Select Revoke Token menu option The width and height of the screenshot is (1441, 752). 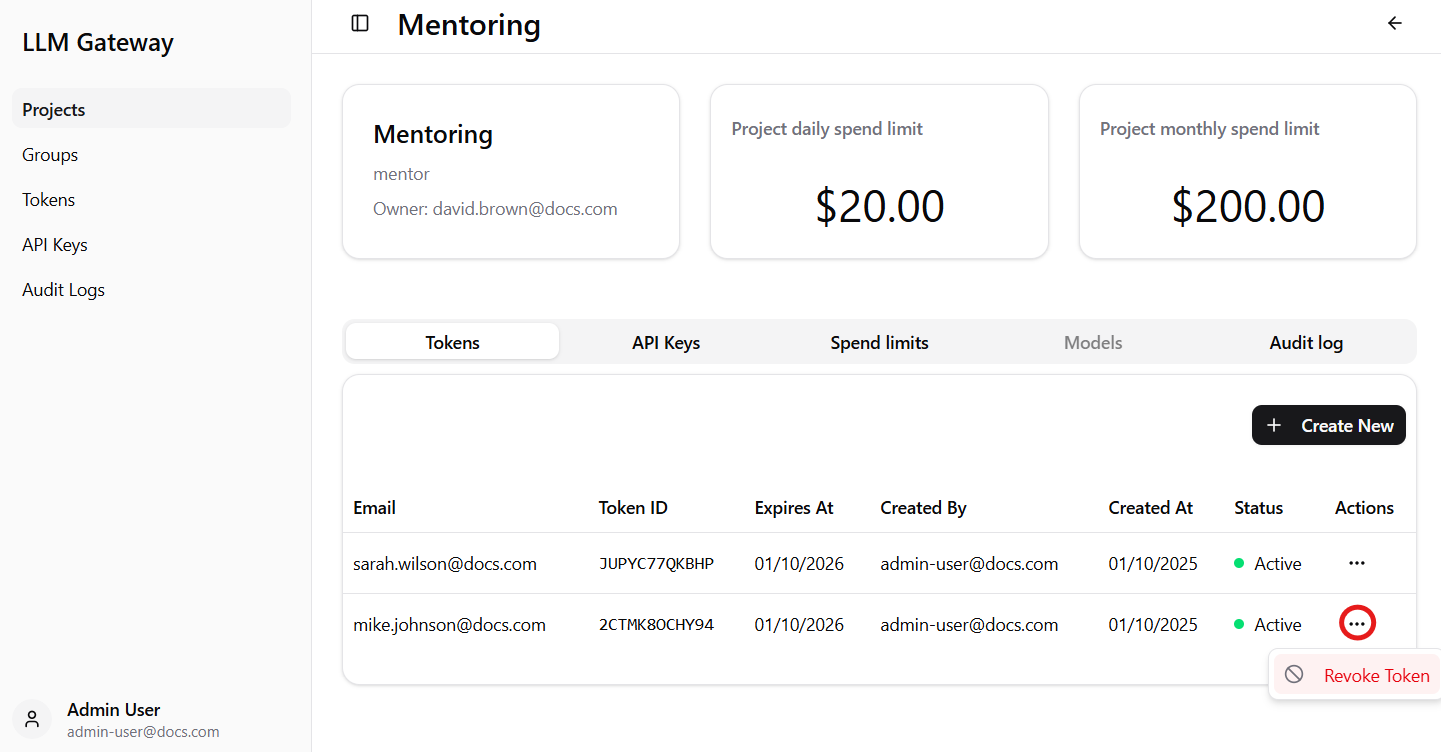1375,675
